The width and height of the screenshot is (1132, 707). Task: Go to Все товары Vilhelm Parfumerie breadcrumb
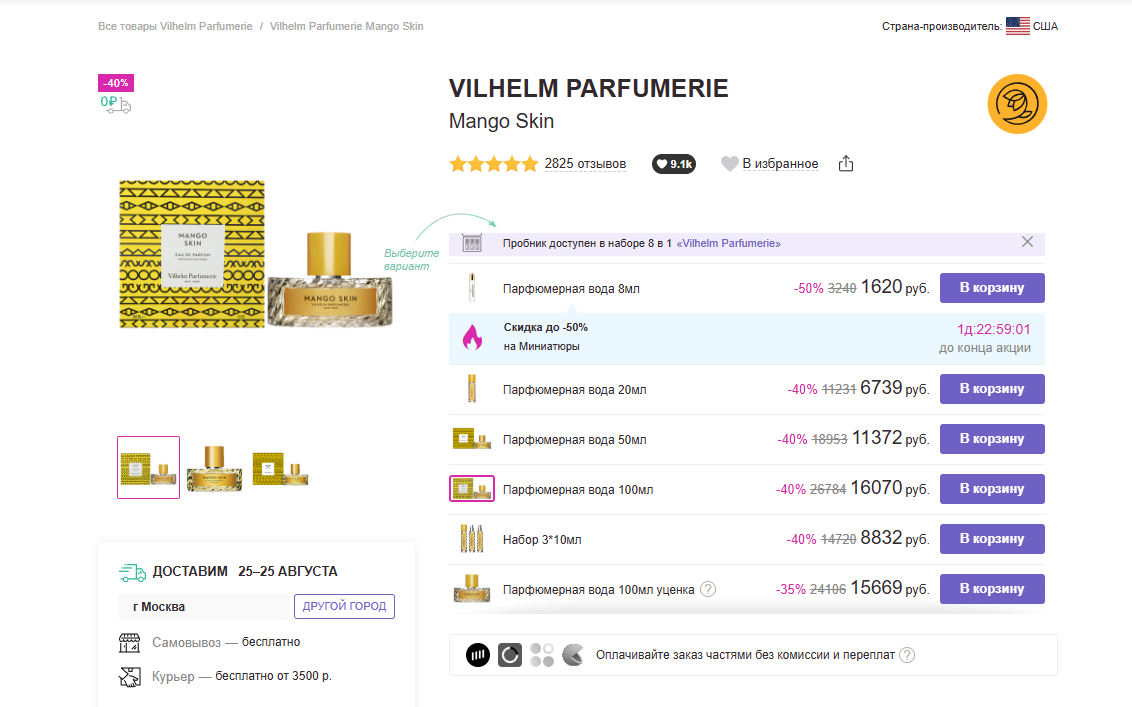pyautogui.click(x=175, y=26)
